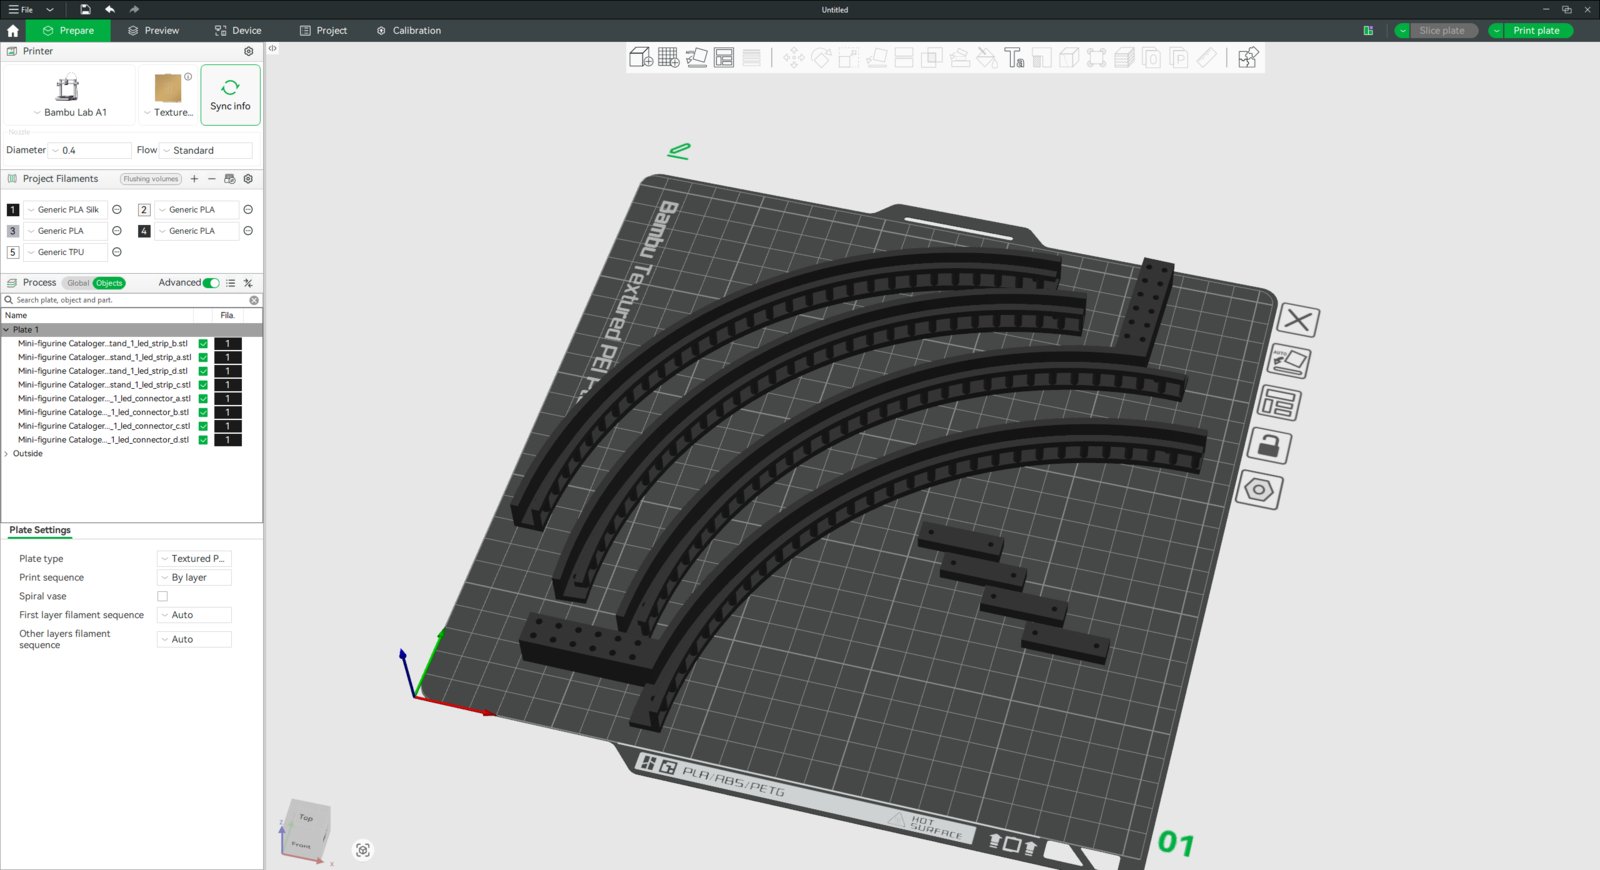Viewport: 1600px width, 870px height.
Task: Select the Text shape tool
Action: (x=1014, y=58)
